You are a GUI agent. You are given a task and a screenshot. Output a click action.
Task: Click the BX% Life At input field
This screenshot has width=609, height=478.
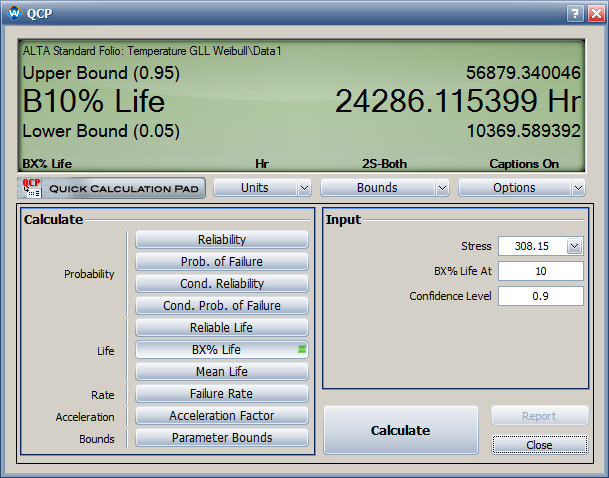(x=540, y=271)
